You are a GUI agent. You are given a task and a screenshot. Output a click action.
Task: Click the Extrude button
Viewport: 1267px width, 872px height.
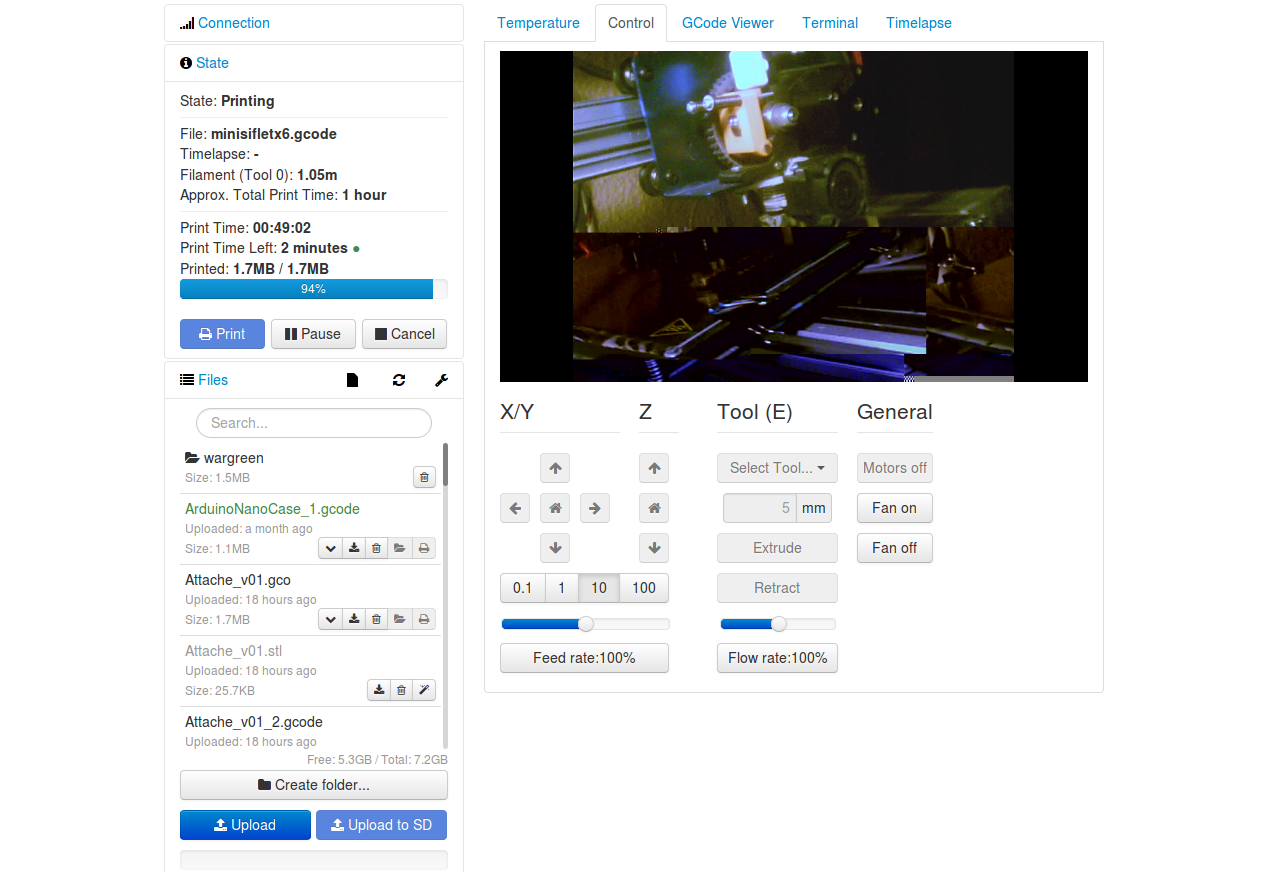click(x=777, y=548)
